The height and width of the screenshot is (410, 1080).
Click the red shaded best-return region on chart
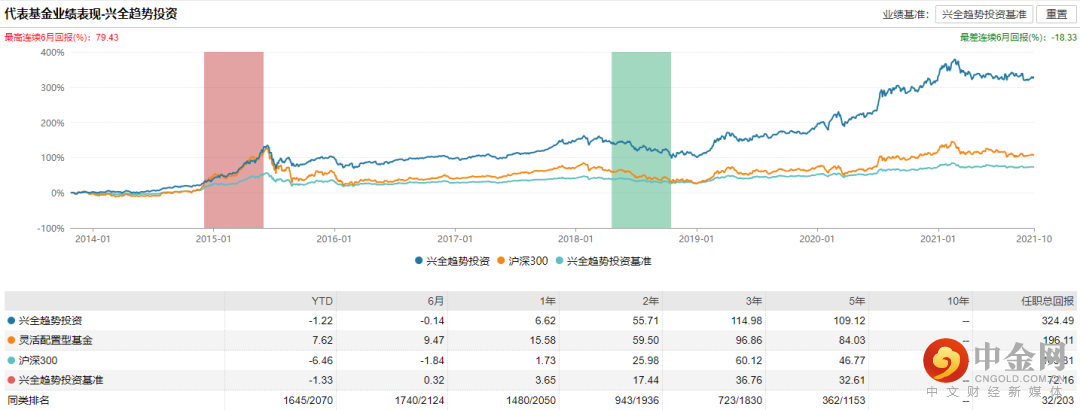coord(233,140)
